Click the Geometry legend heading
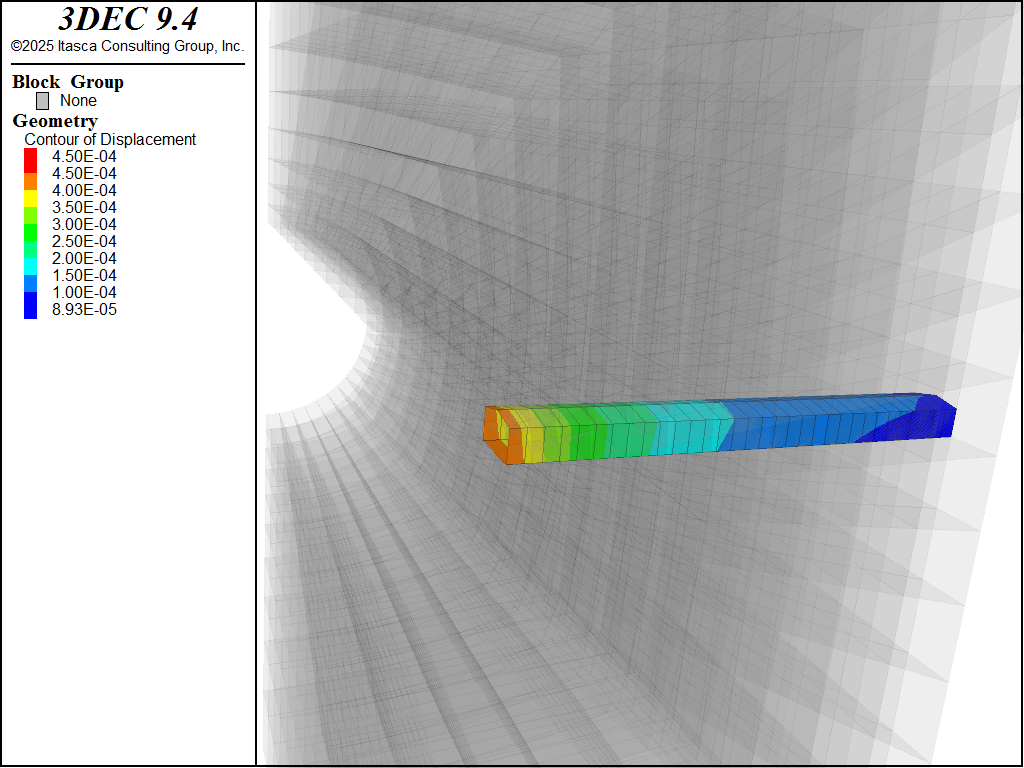This screenshot has height=768, width=1024. 55,121
